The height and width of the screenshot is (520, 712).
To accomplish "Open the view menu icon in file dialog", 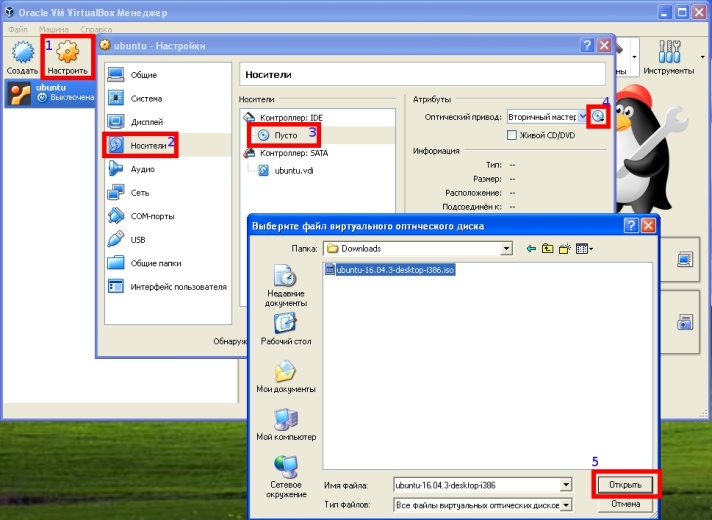I will click(584, 248).
